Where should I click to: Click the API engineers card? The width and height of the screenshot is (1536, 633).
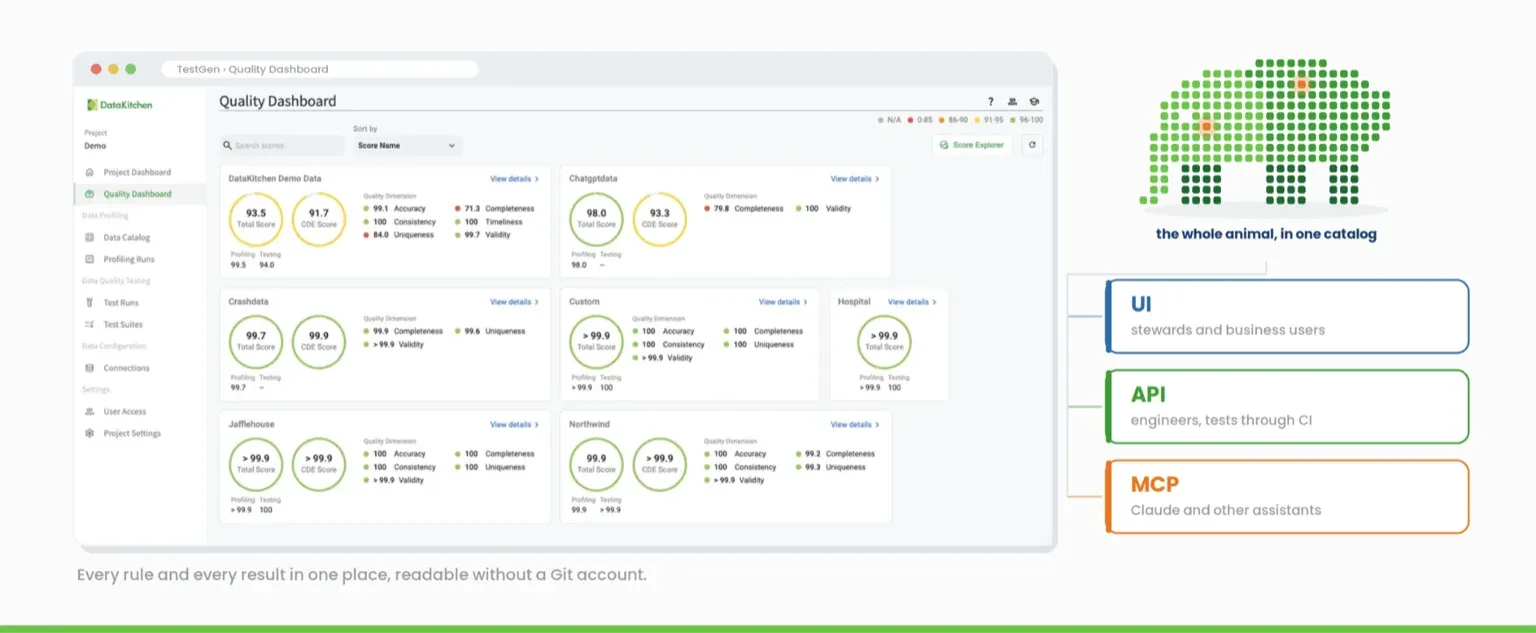coord(1288,406)
